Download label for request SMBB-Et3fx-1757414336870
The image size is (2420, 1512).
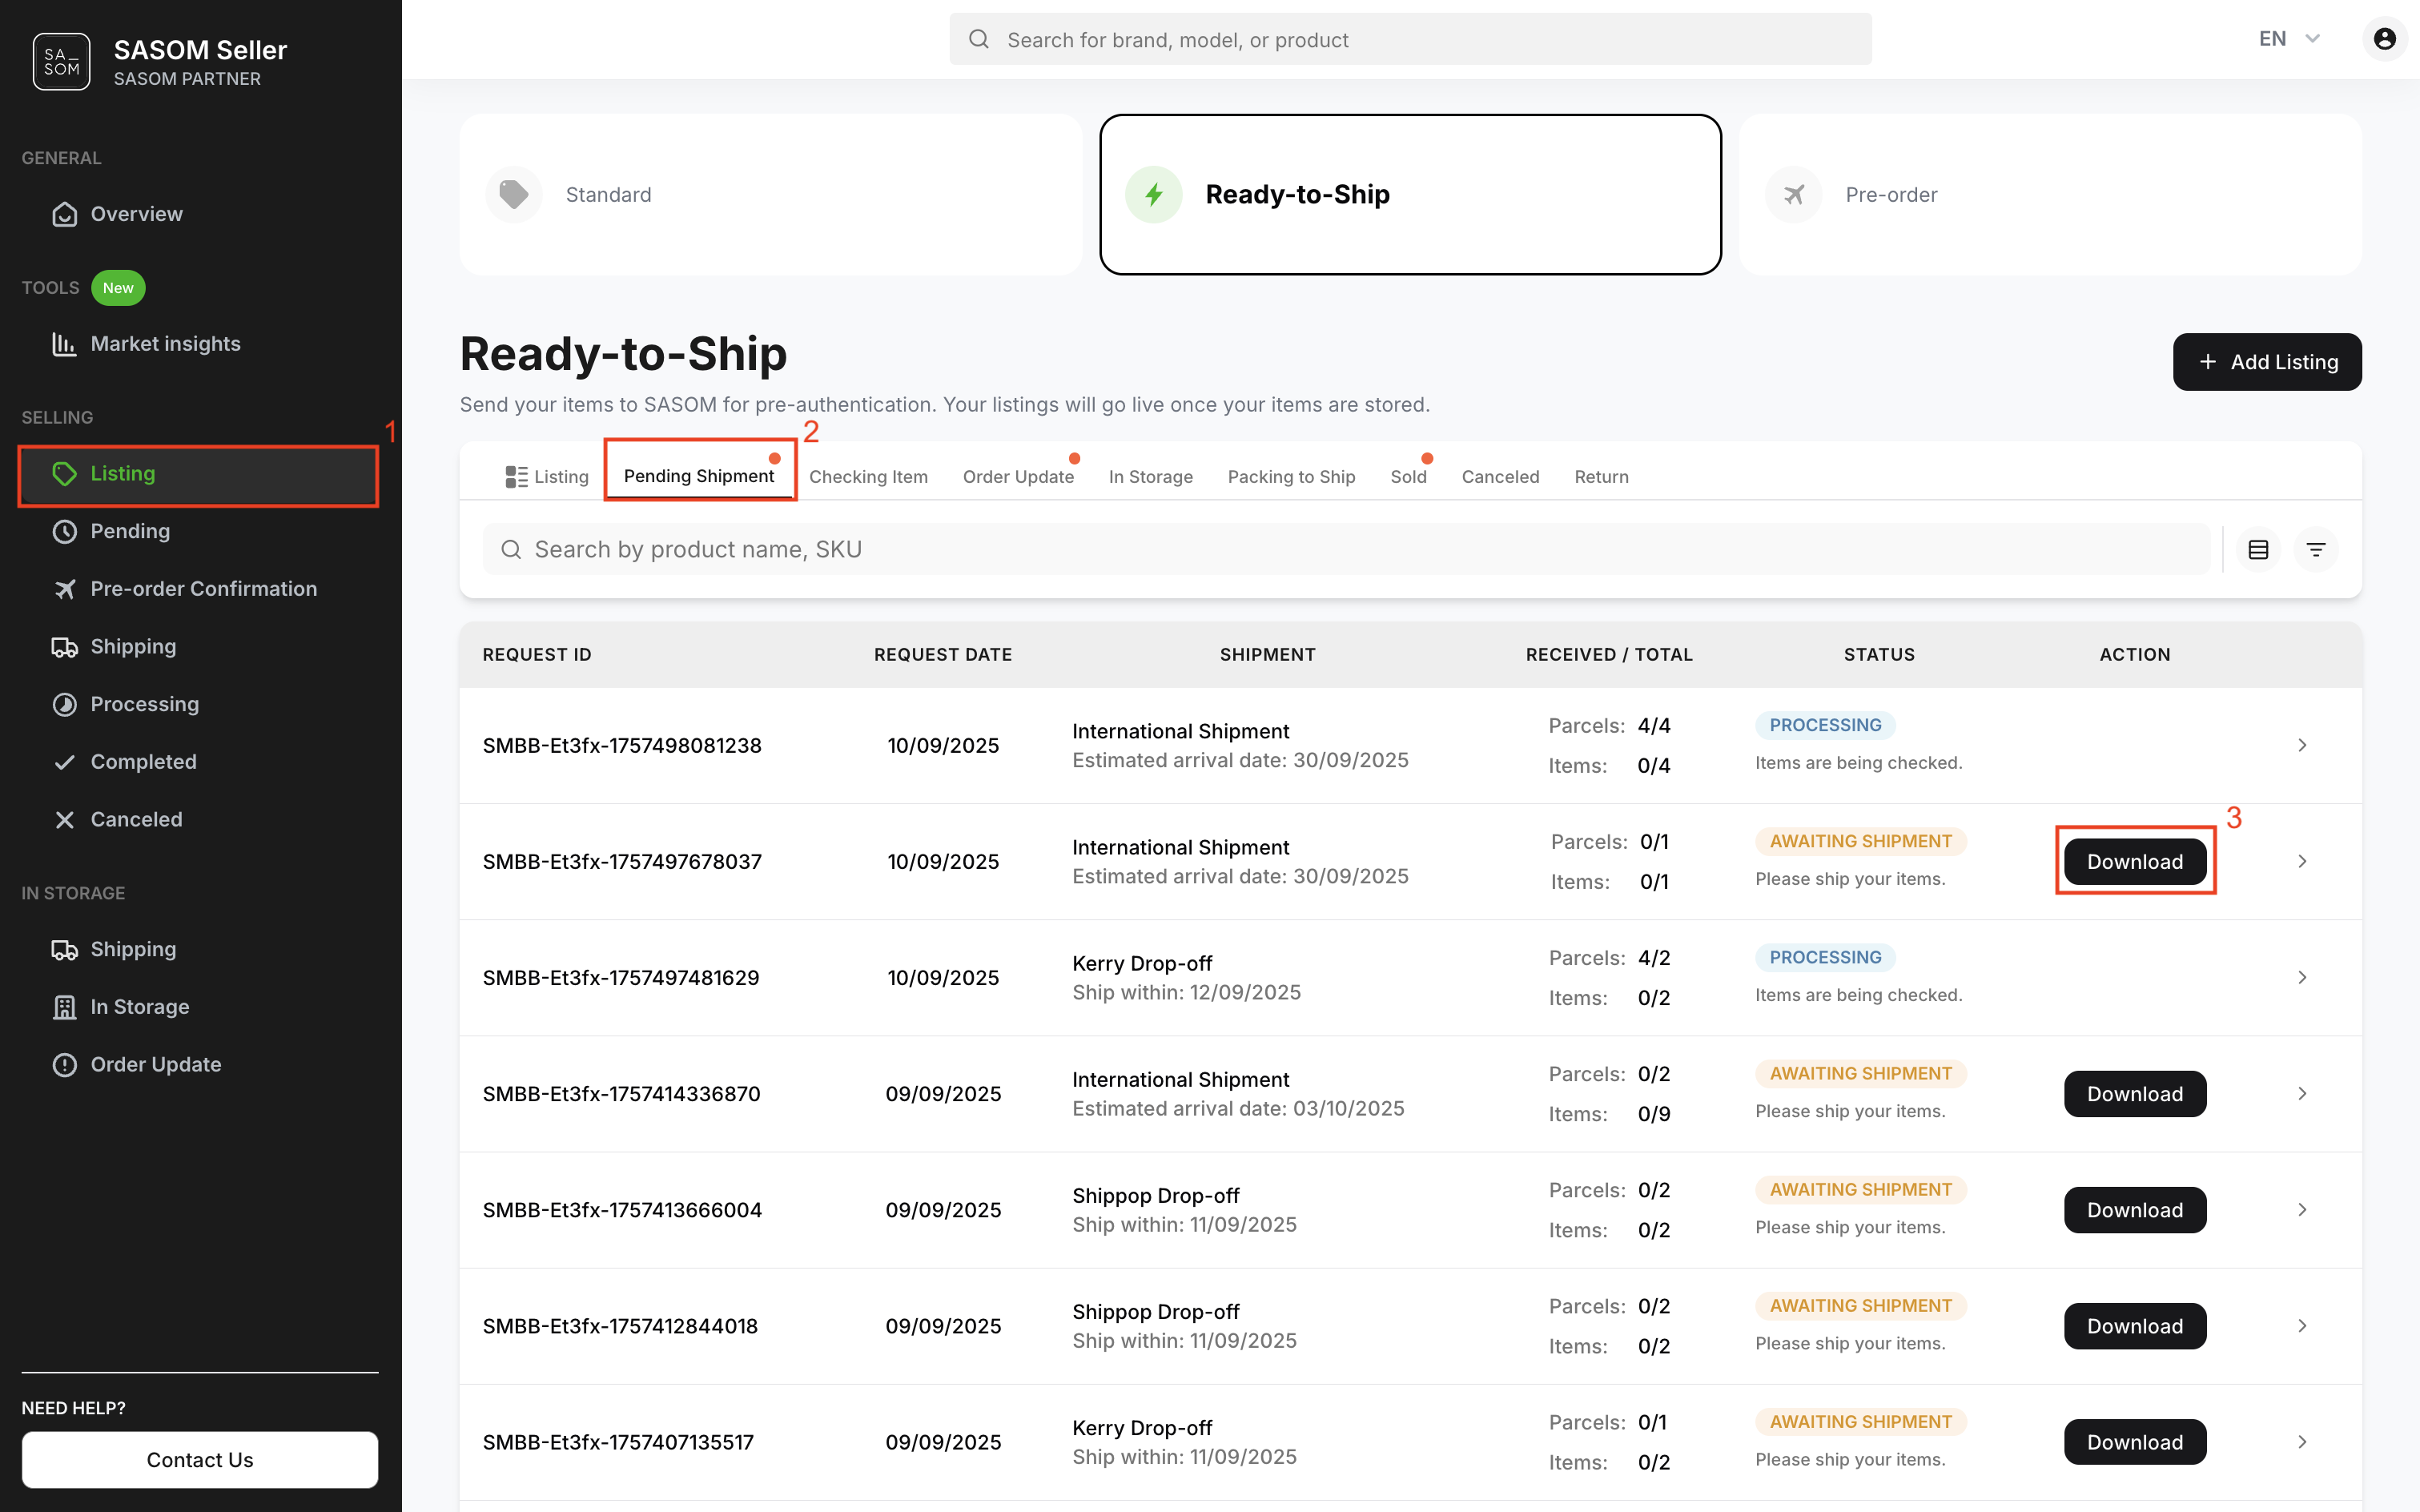tap(2134, 1094)
